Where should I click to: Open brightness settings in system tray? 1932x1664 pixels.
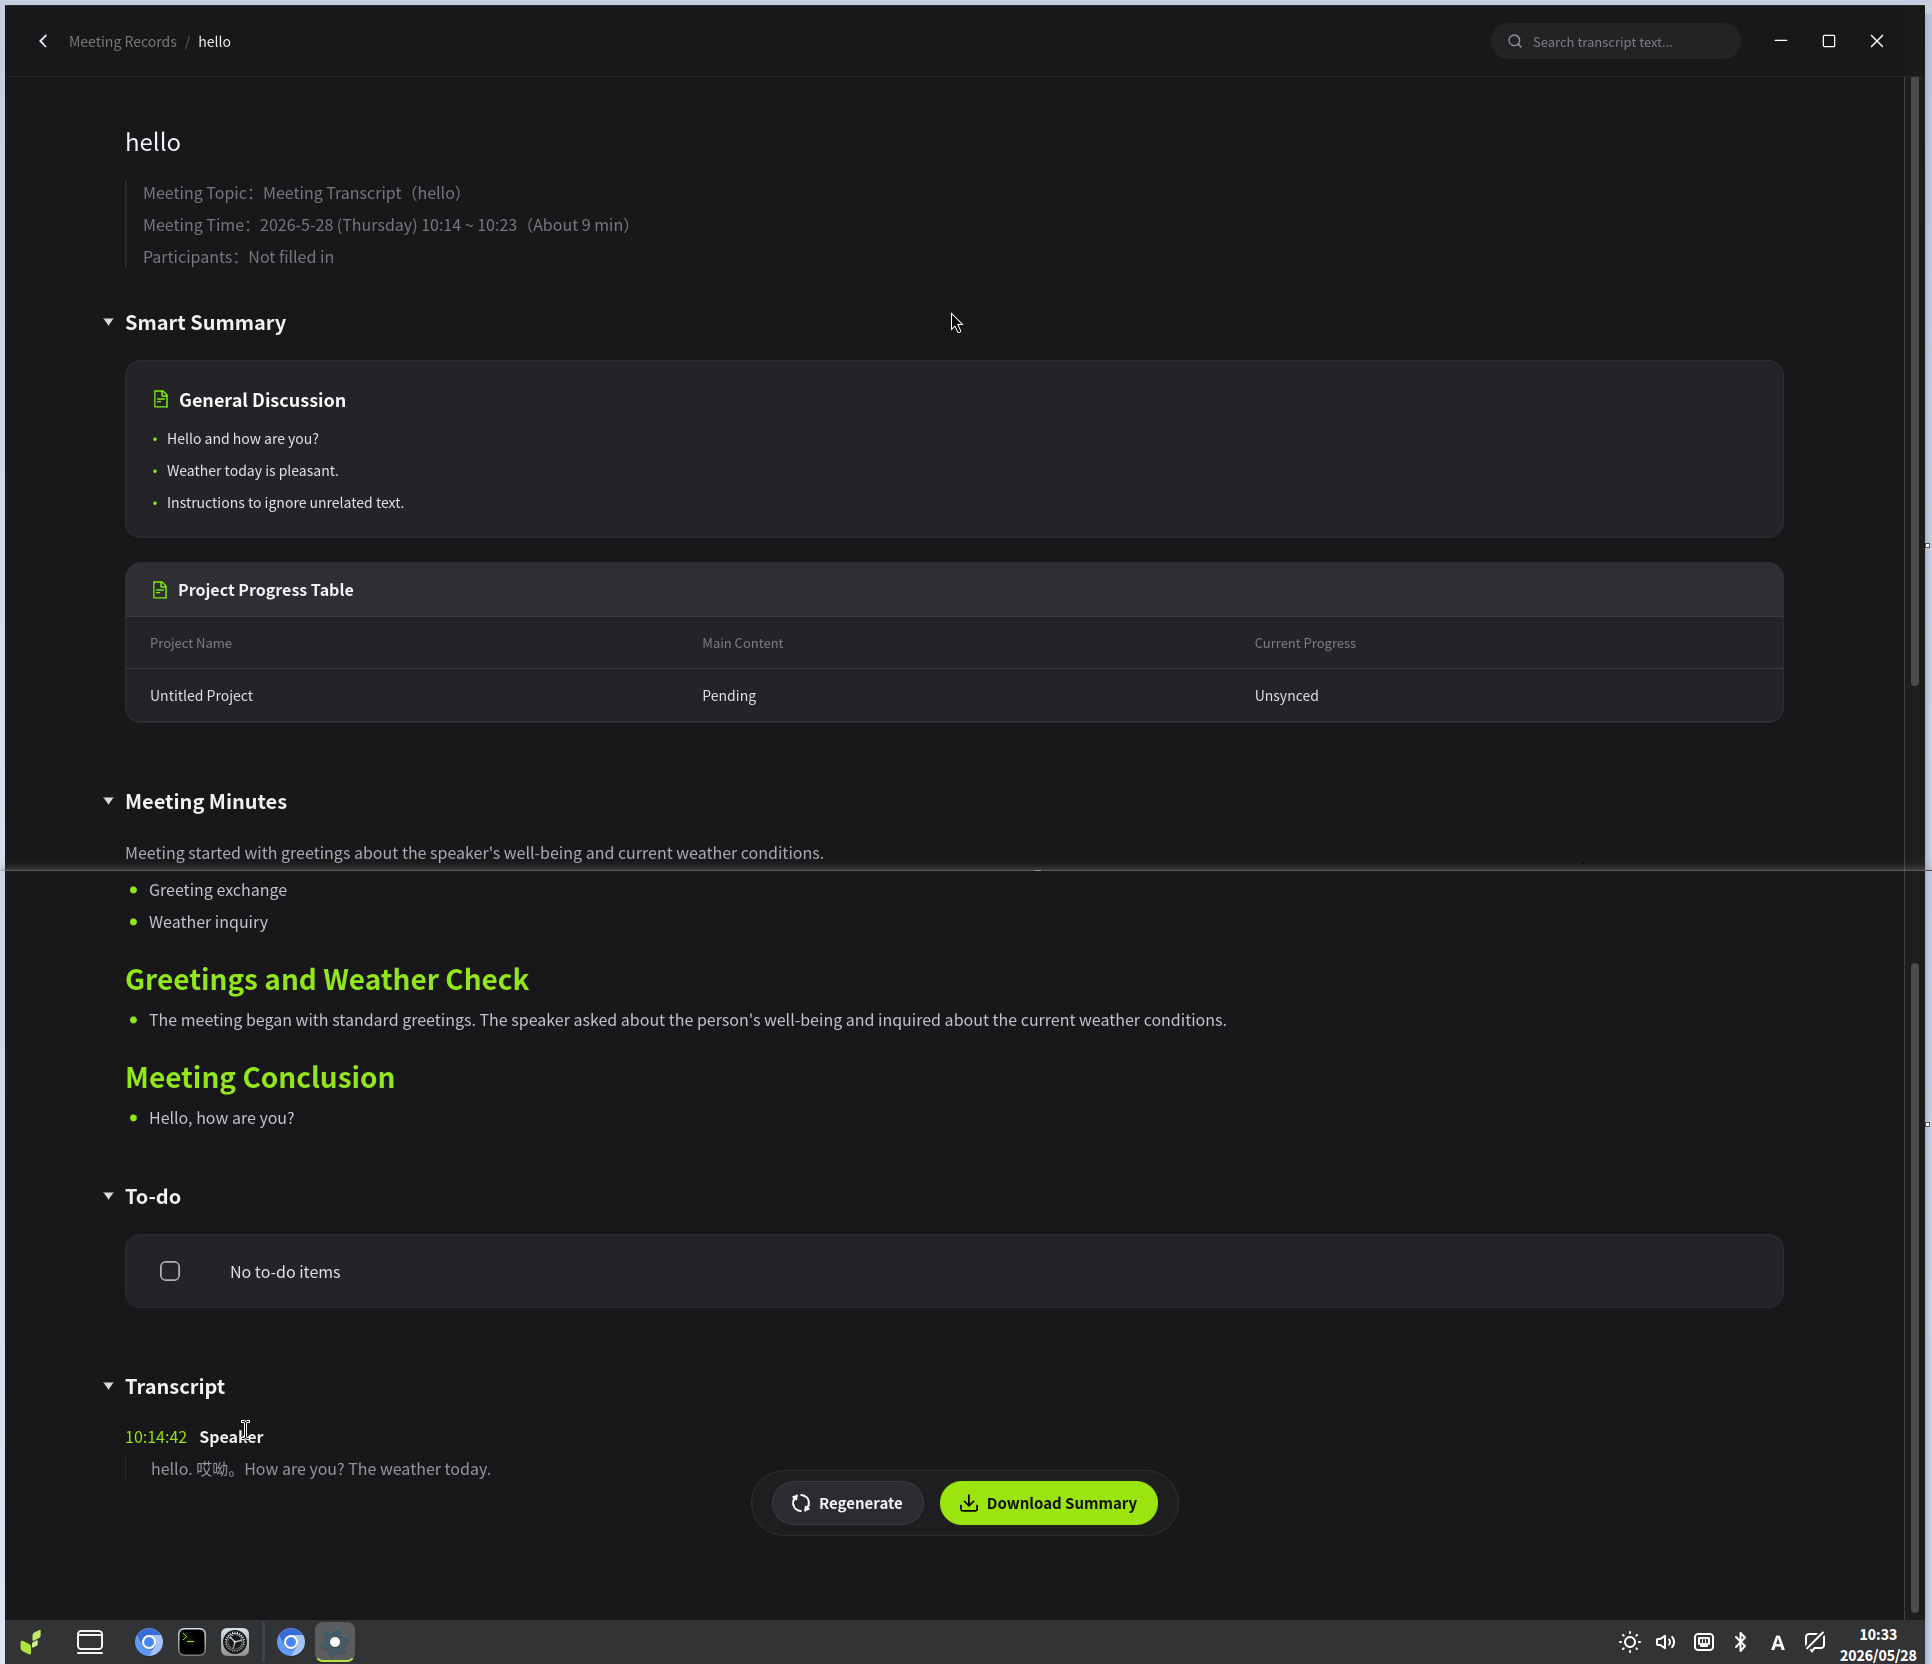pyautogui.click(x=1629, y=1641)
